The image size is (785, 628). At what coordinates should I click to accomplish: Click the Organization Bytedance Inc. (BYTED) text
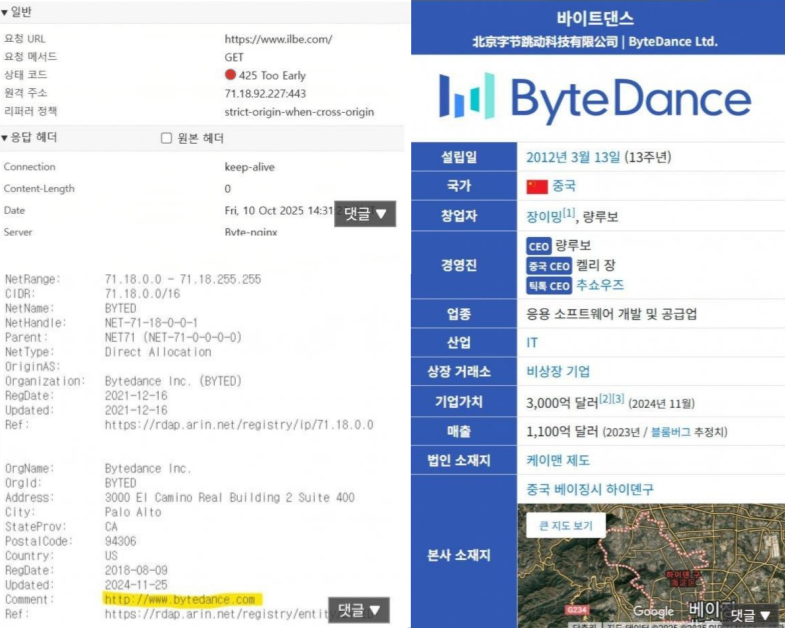pyautogui.click(x=173, y=381)
